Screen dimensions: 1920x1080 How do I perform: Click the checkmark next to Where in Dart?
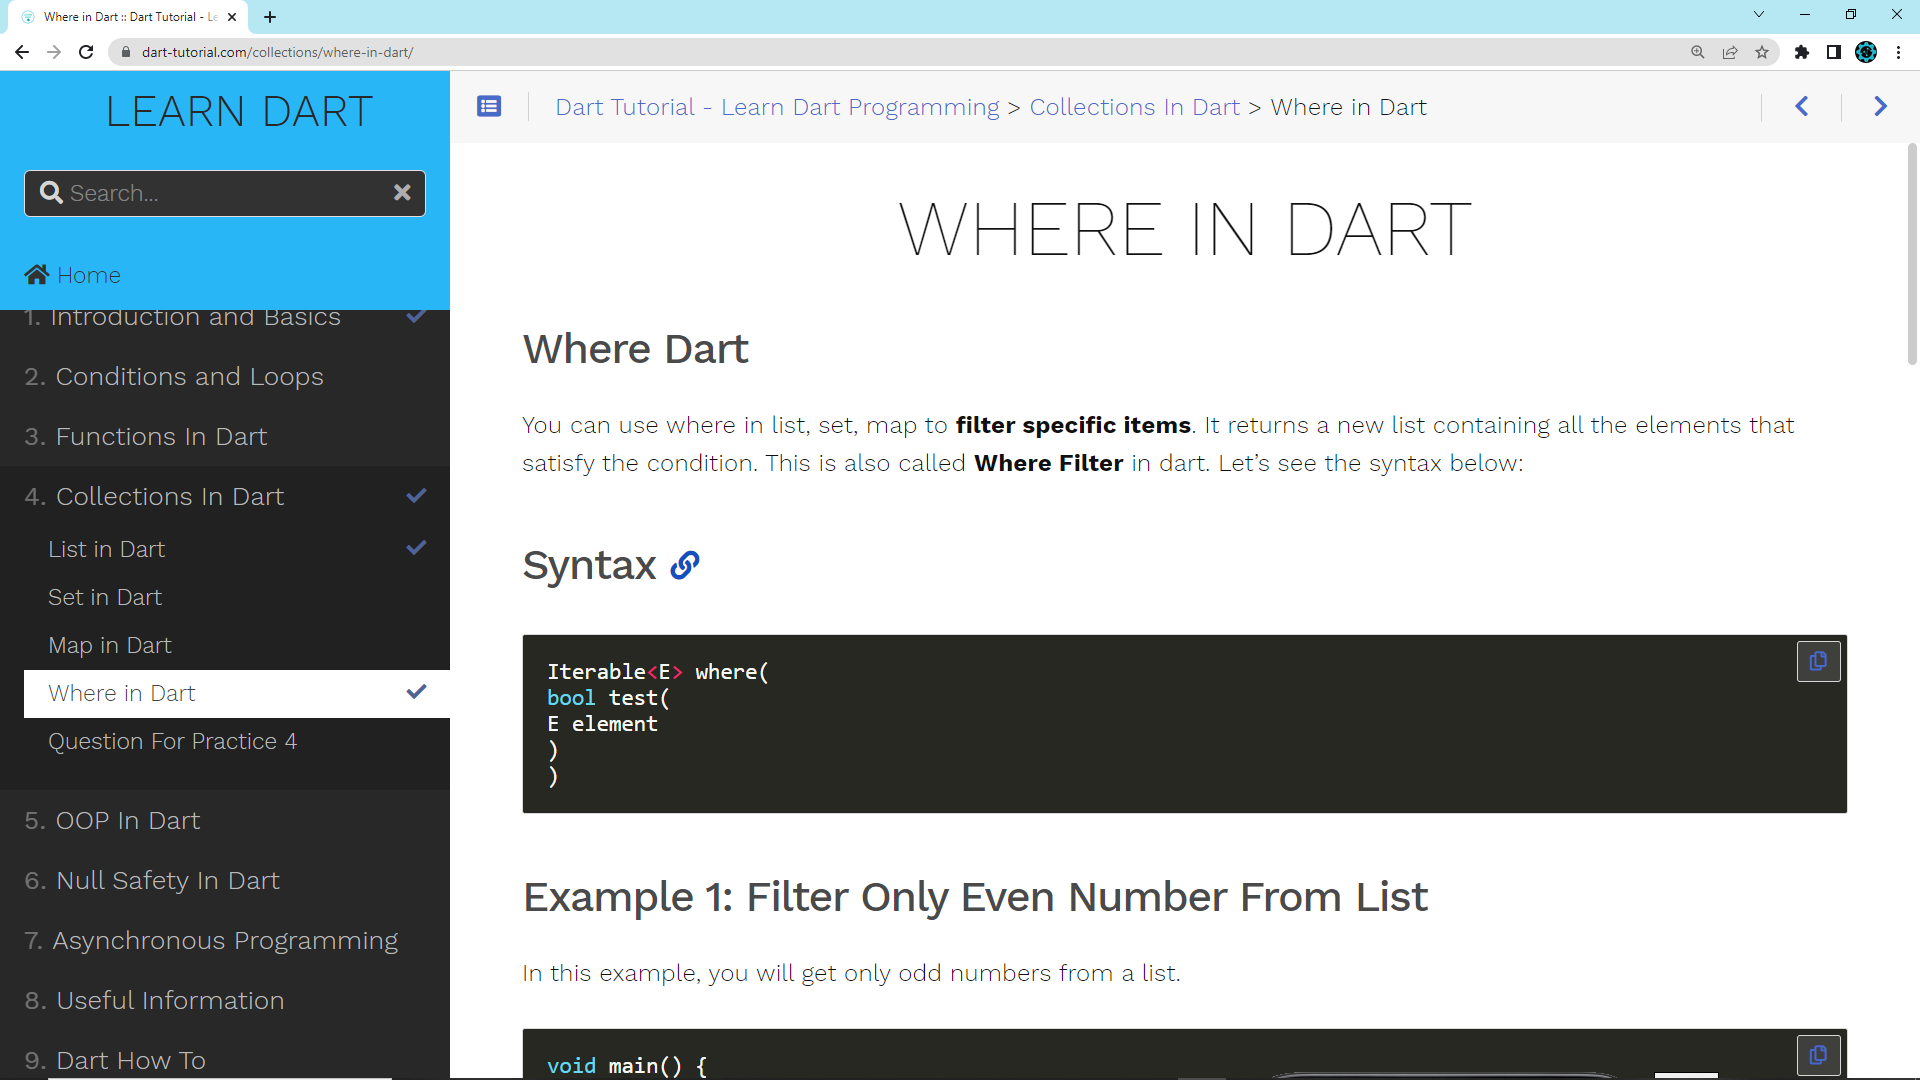coord(417,691)
